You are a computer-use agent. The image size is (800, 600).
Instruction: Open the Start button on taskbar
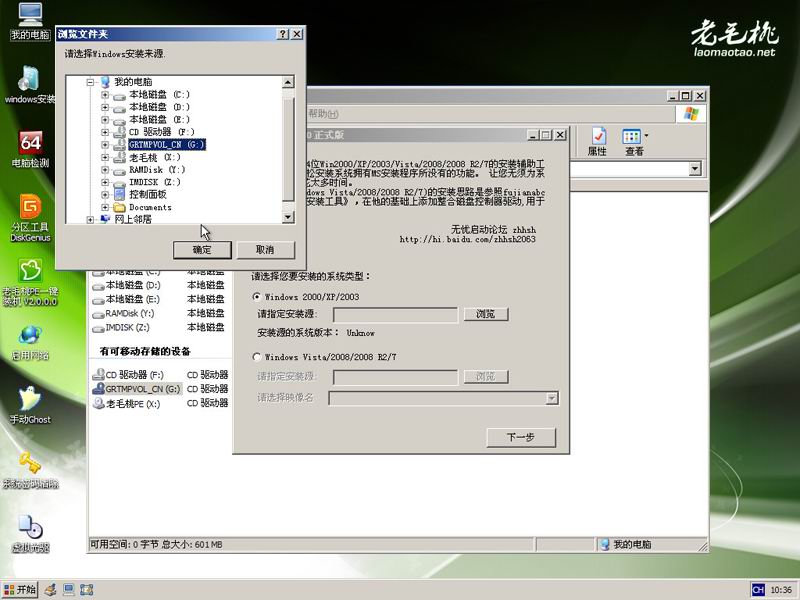[20, 590]
